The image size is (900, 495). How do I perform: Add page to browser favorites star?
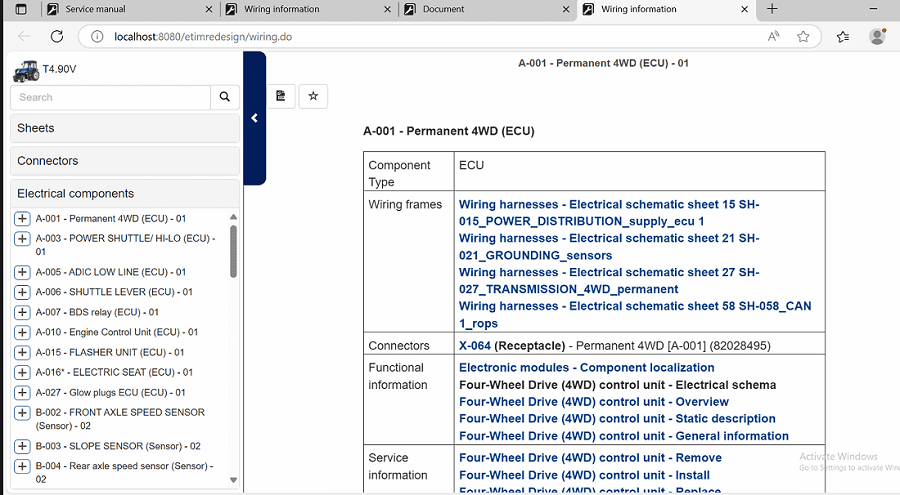click(803, 37)
